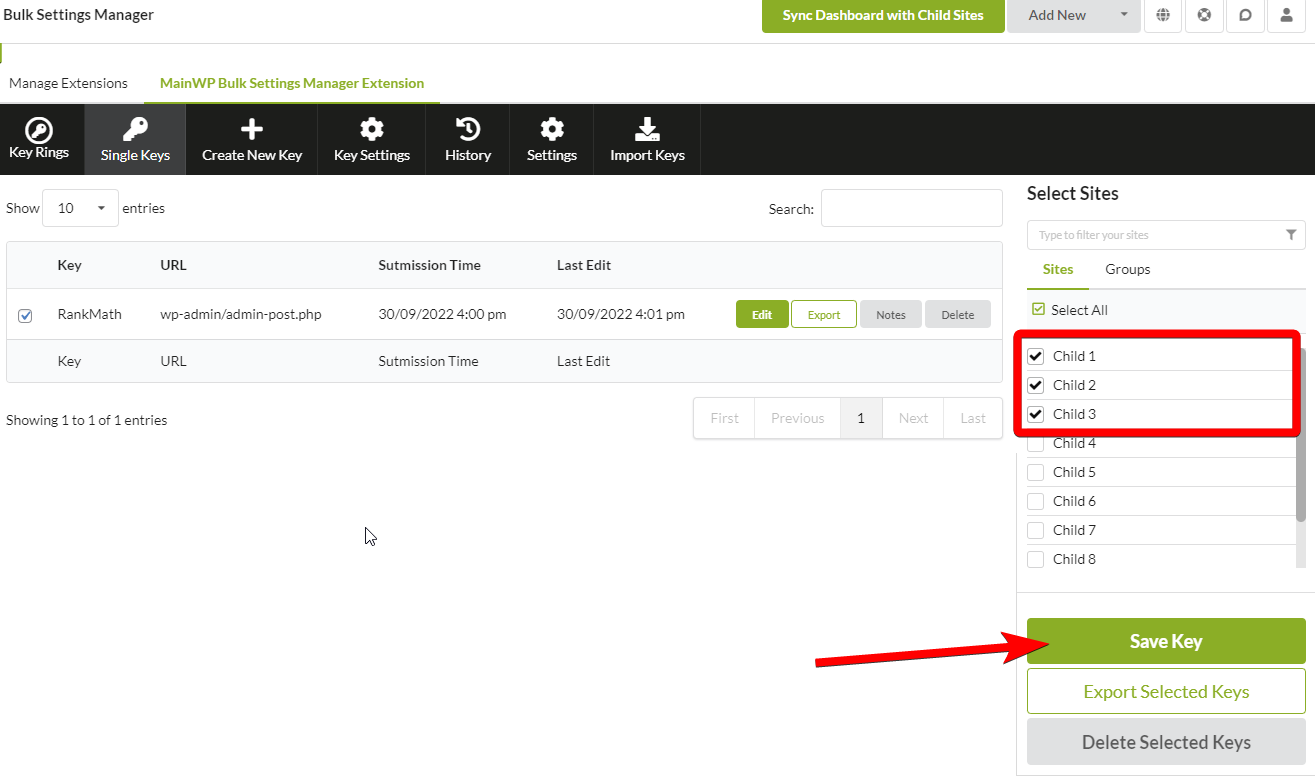
Task: Open Single Keys section
Action: pos(135,139)
